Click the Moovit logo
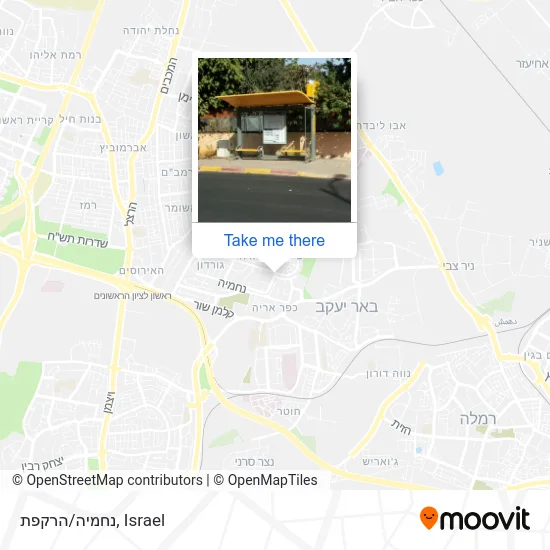The width and height of the screenshot is (550, 550). [475, 518]
